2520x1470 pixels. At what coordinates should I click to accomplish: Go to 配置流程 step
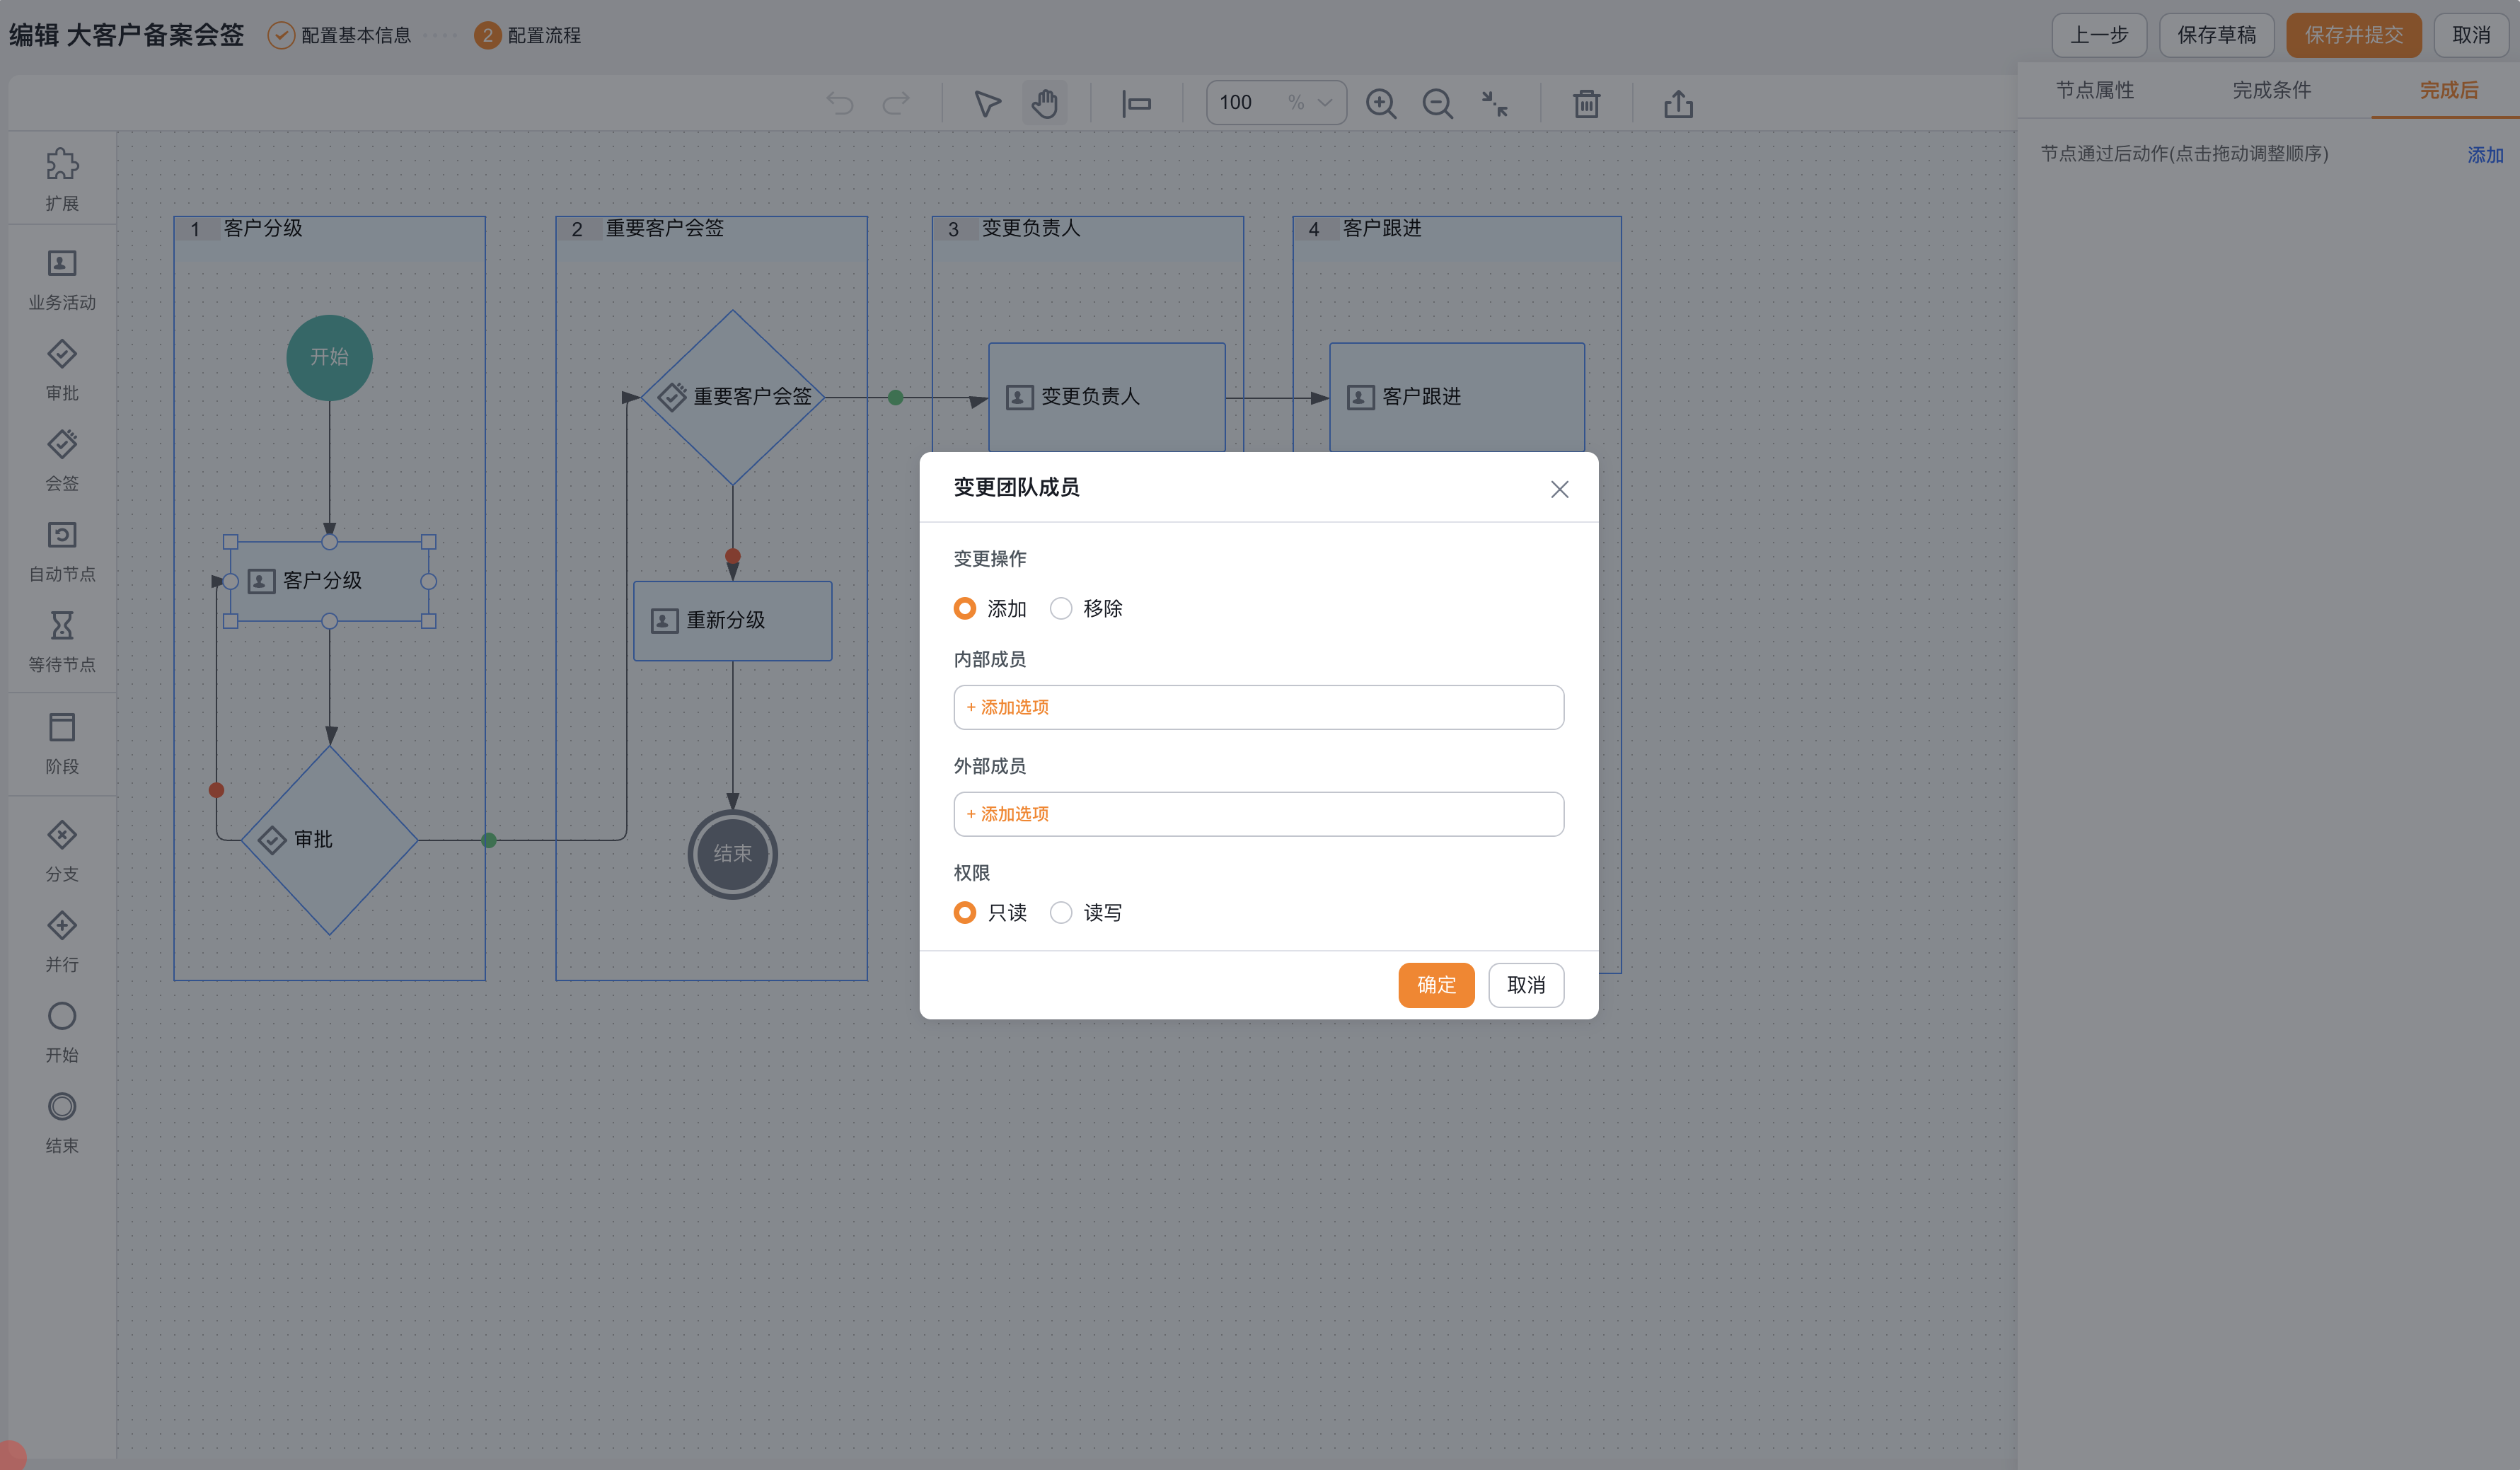527,35
